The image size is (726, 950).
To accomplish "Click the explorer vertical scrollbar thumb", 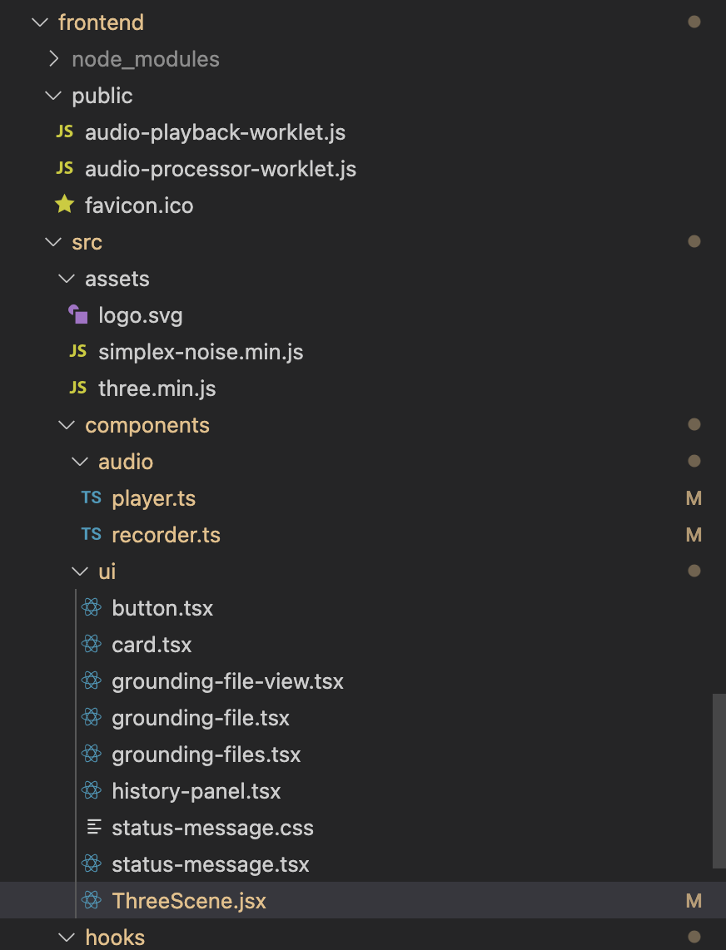I will (x=719, y=781).
